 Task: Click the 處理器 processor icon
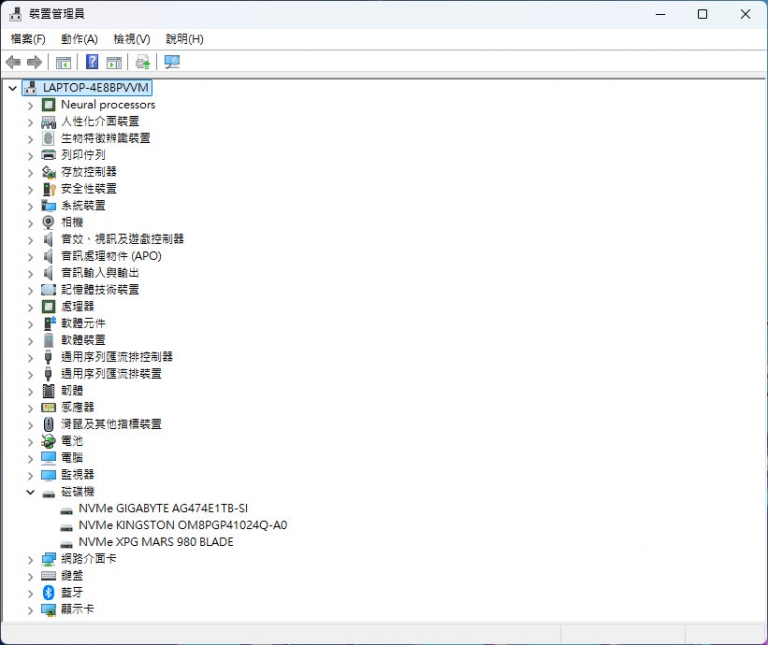coord(48,307)
